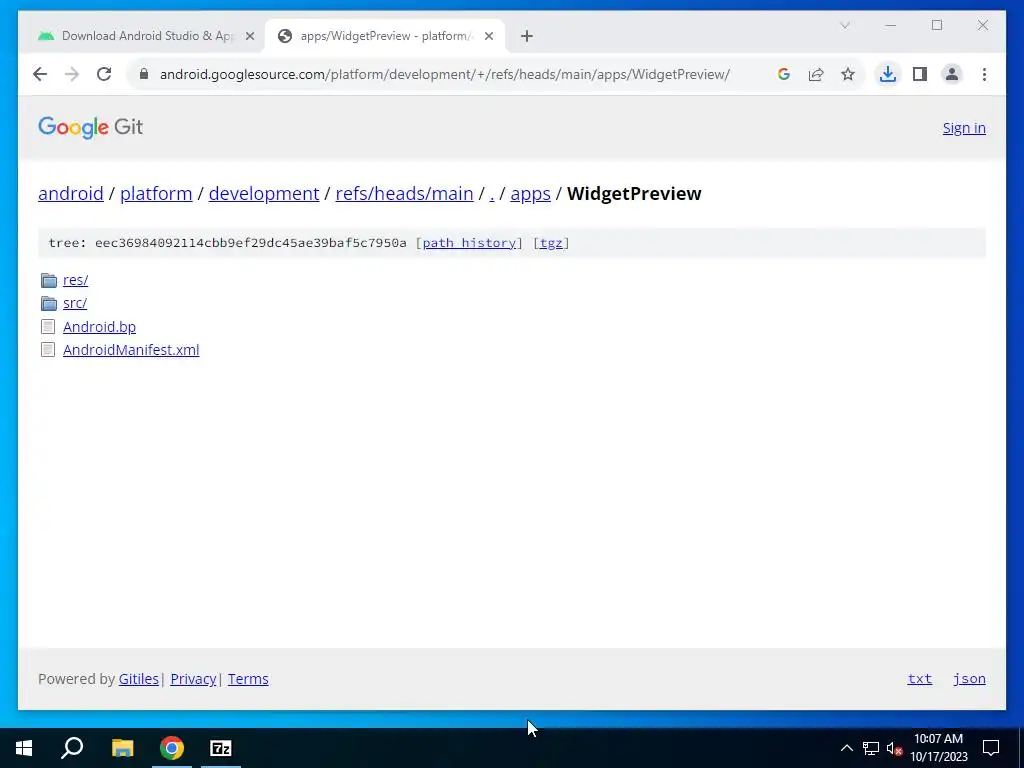Viewport: 1024px width, 768px height.
Task: Open the development breadcrumb link
Action: (x=264, y=194)
